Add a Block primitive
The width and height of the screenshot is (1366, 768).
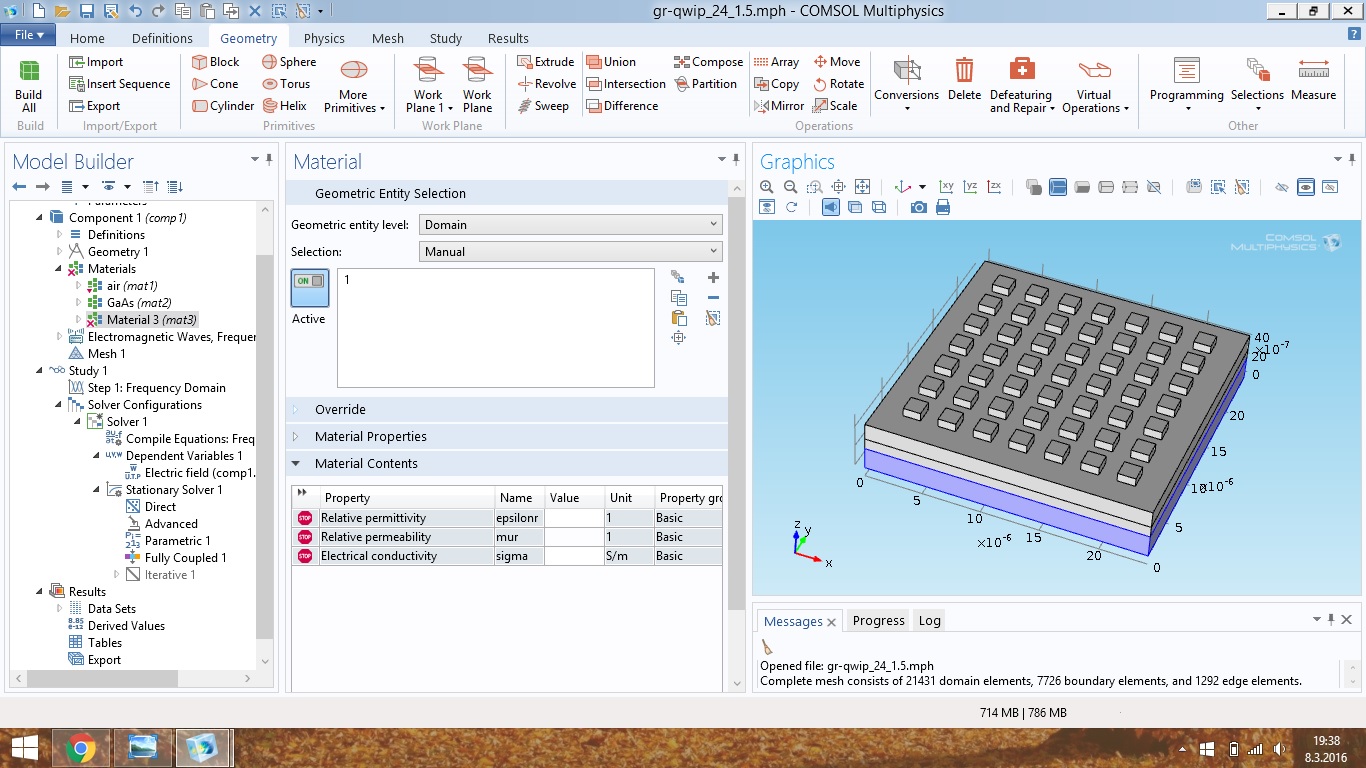pos(215,62)
